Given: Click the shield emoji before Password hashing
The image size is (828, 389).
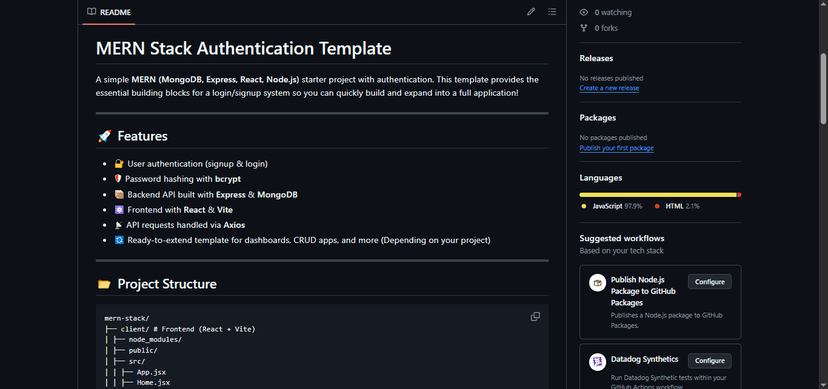Looking at the screenshot, I should (118, 179).
